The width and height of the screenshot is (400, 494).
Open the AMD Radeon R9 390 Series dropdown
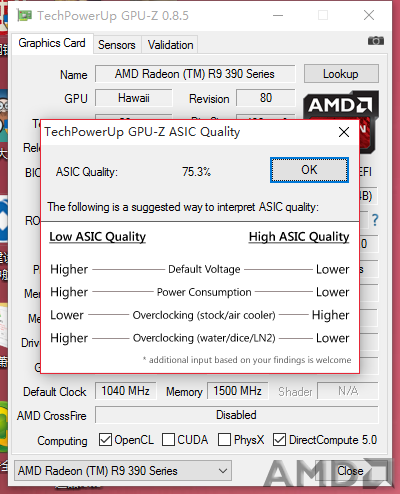point(123,471)
